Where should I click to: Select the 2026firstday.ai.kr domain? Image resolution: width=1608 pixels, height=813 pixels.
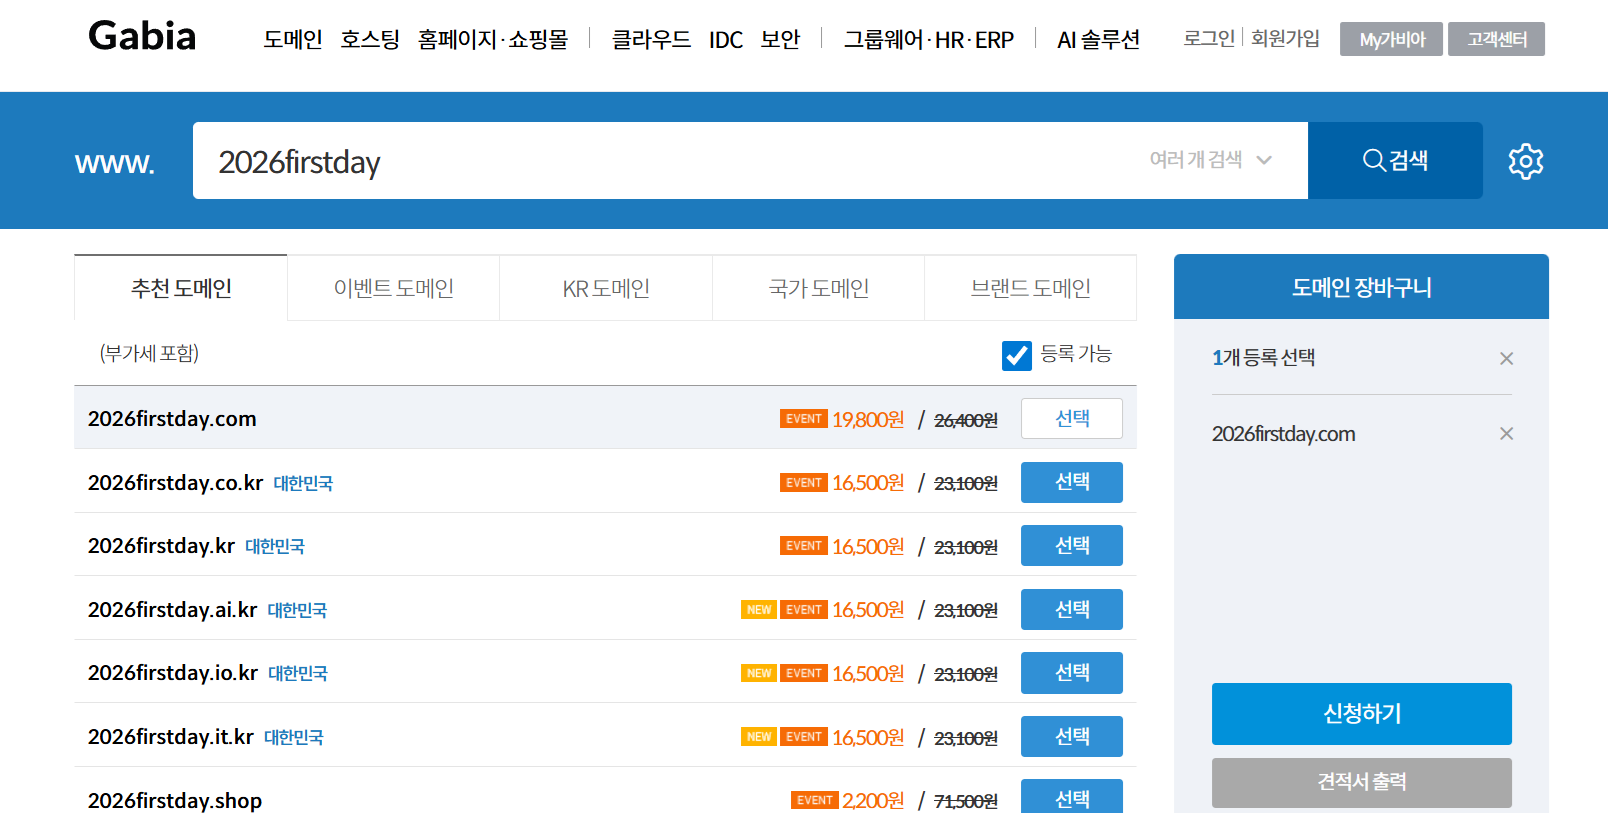pos(1072,609)
